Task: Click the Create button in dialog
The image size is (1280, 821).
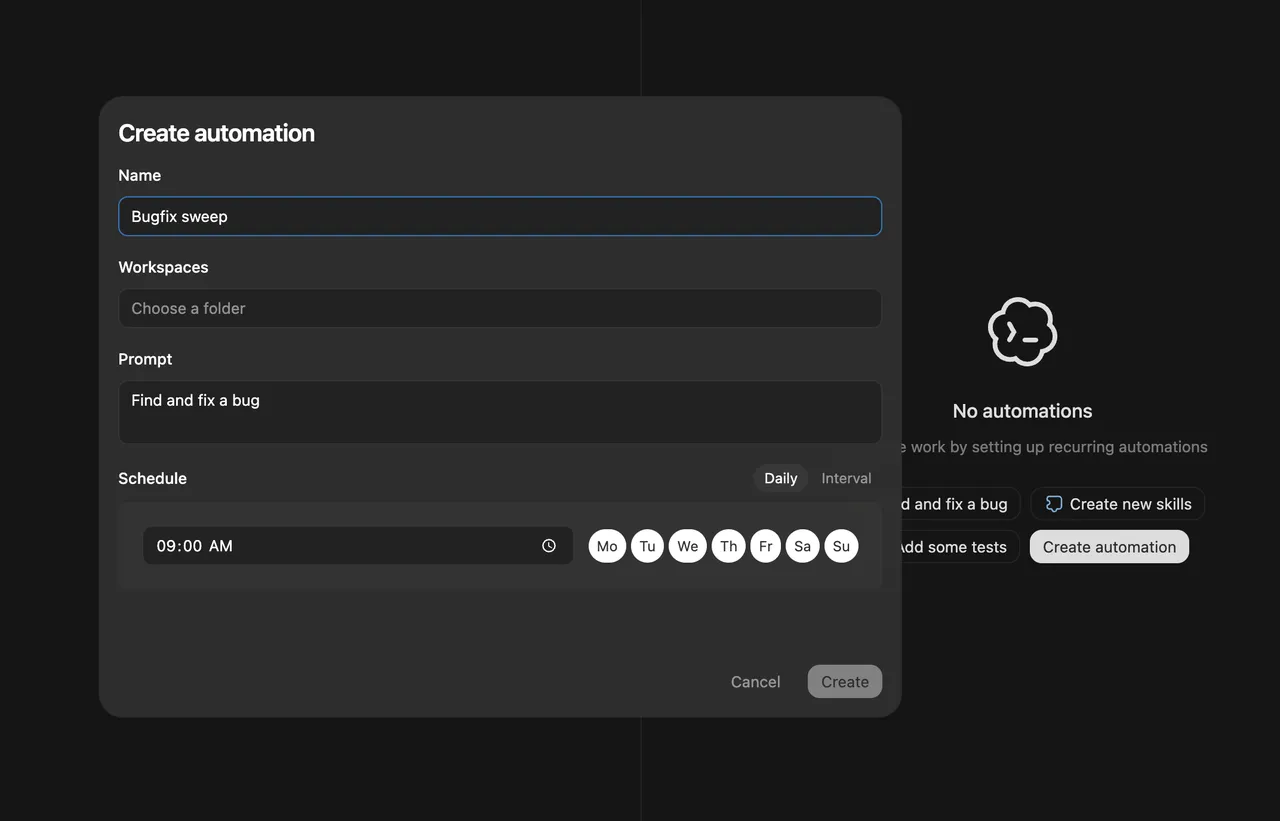Action: click(844, 682)
